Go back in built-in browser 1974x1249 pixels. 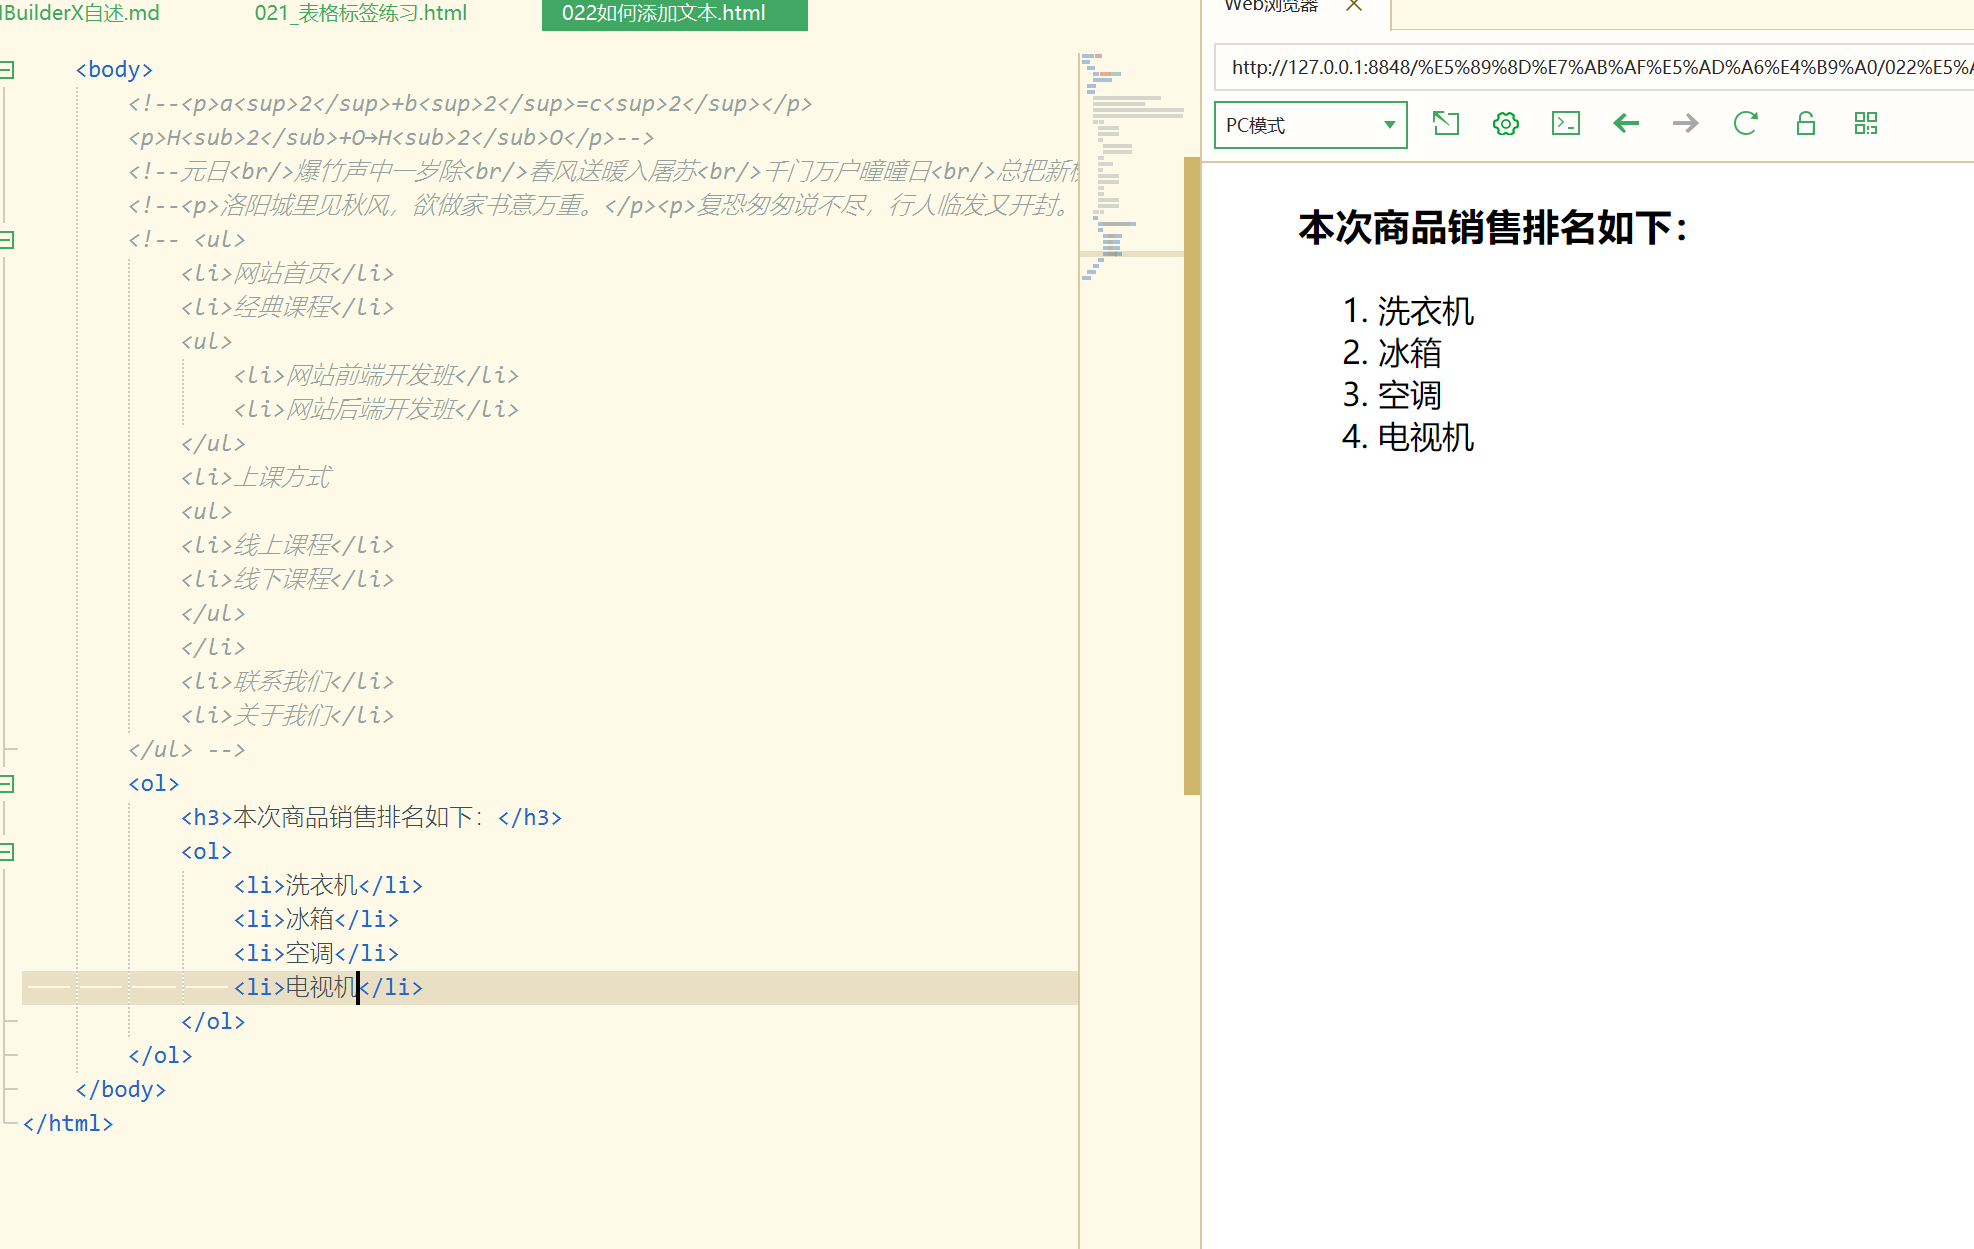(1626, 124)
